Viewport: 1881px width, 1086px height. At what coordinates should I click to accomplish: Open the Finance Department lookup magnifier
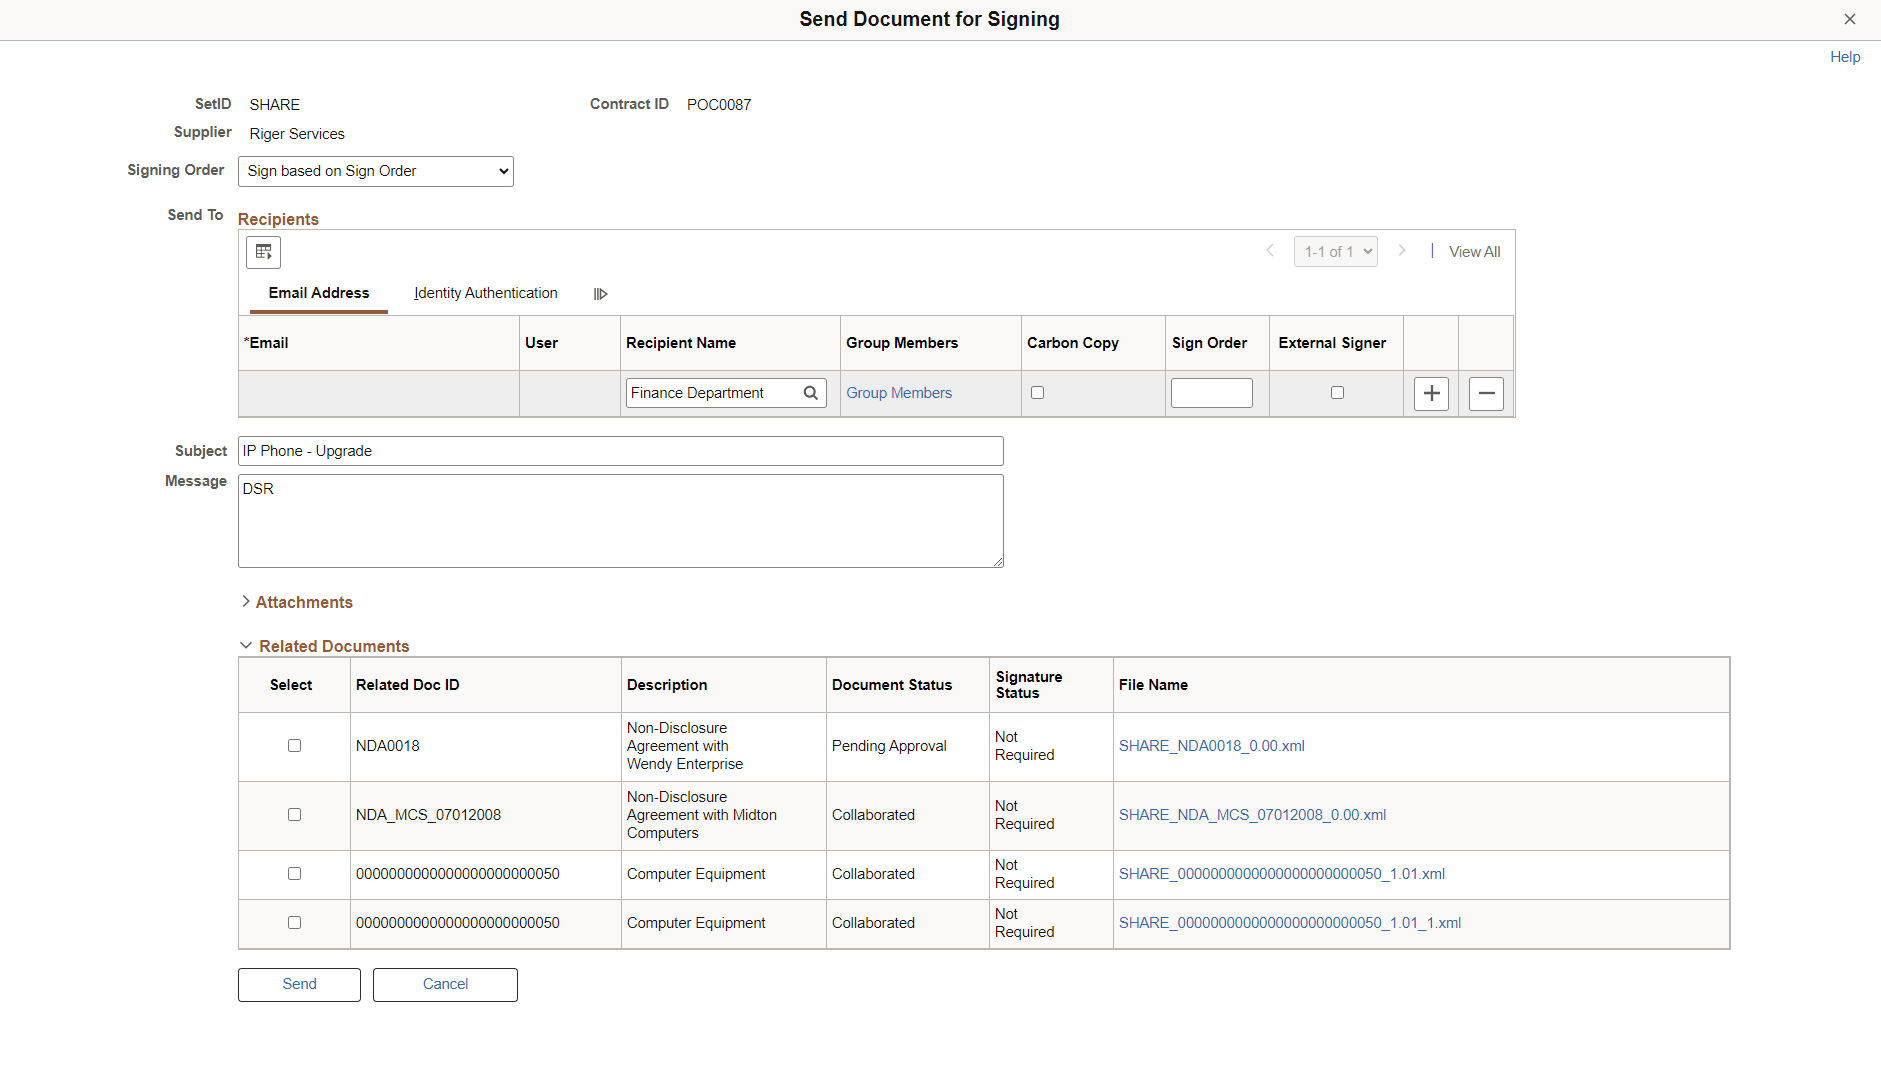[810, 392]
